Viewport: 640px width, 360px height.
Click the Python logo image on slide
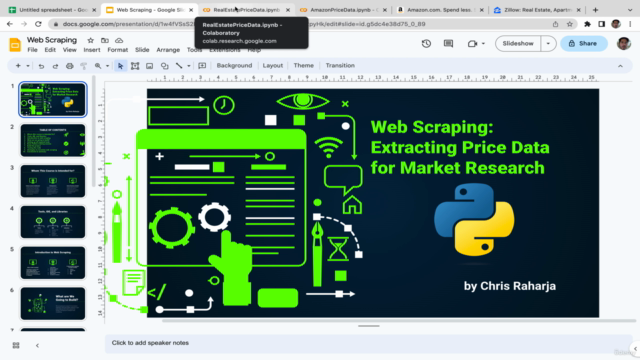[x=474, y=220]
